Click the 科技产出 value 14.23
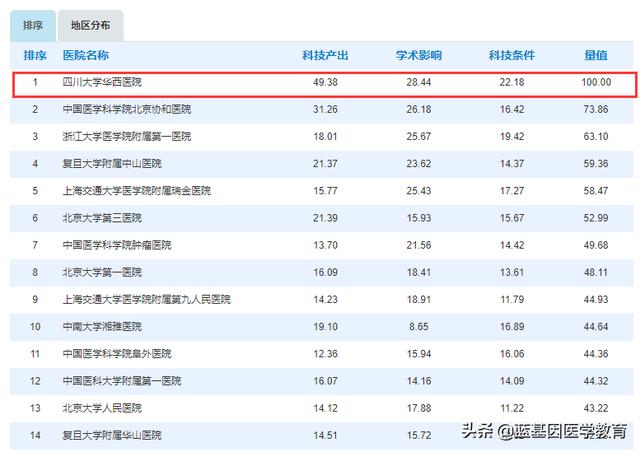Image resolution: width=640 pixels, height=452 pixels. (325, 299)
